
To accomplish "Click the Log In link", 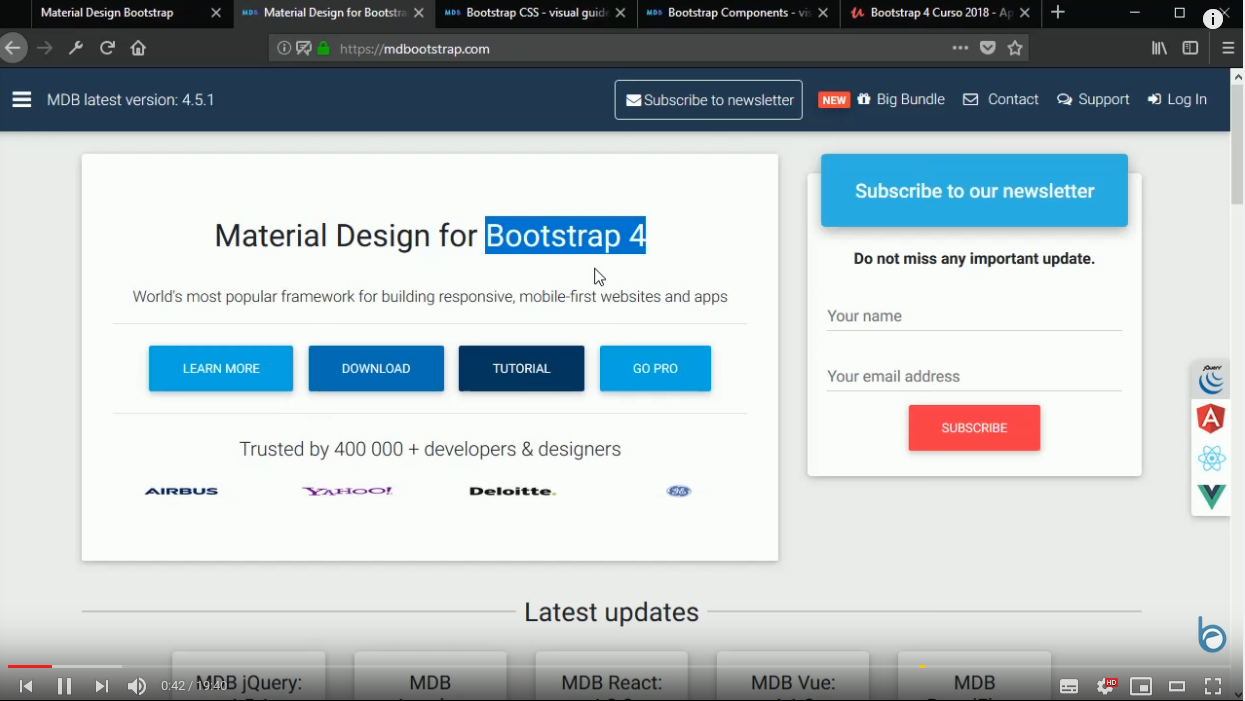I will click(1177, 99).
